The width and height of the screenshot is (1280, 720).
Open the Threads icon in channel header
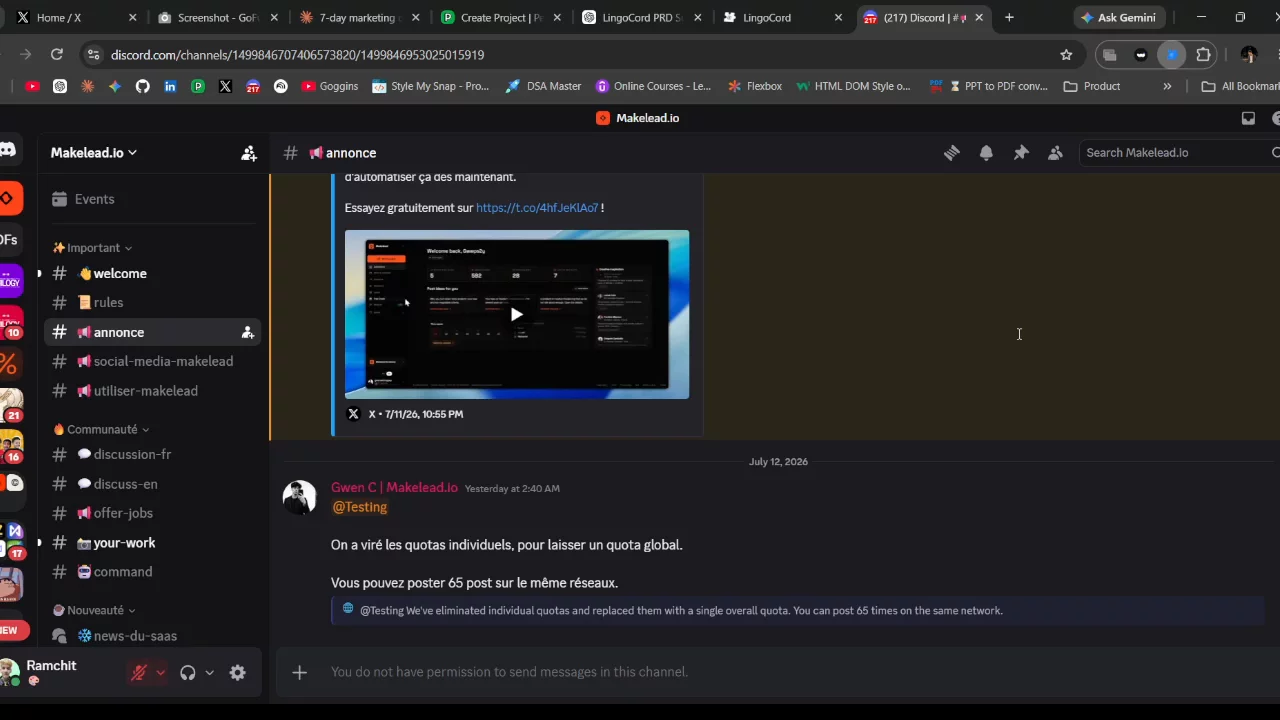(951, 153)
